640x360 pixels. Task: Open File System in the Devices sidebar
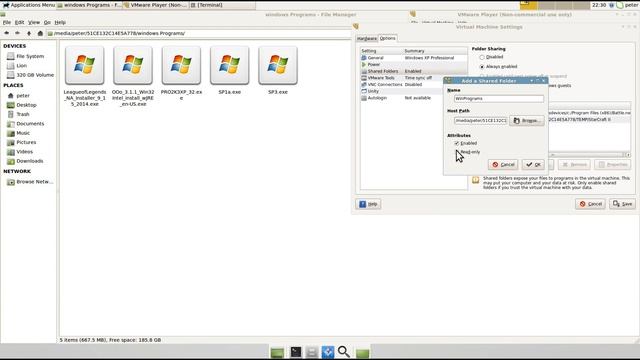[25, 56]
